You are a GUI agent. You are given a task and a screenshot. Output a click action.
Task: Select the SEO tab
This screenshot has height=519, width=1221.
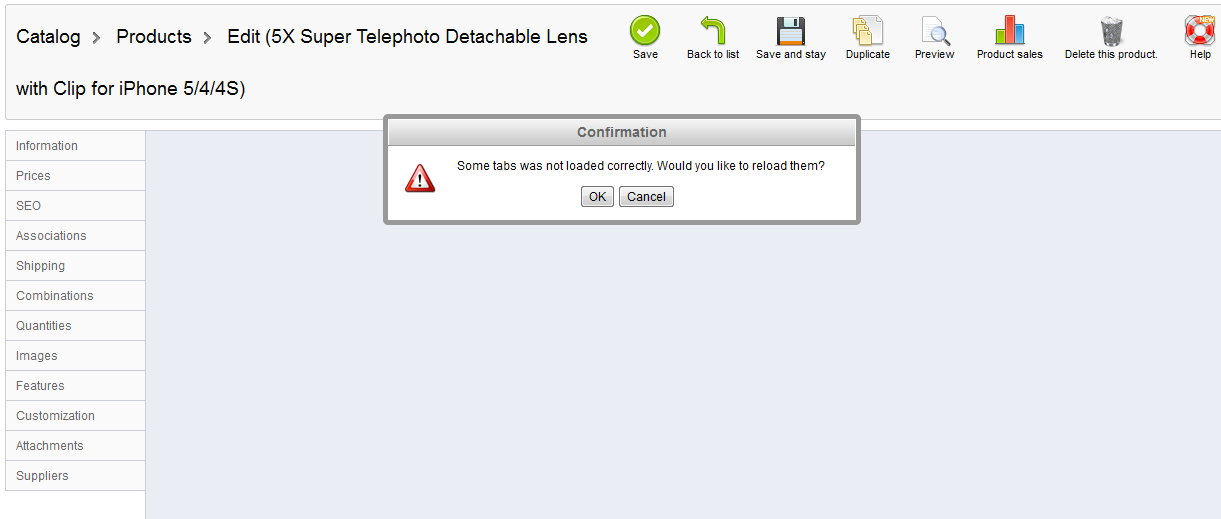(x=75, y=206)
